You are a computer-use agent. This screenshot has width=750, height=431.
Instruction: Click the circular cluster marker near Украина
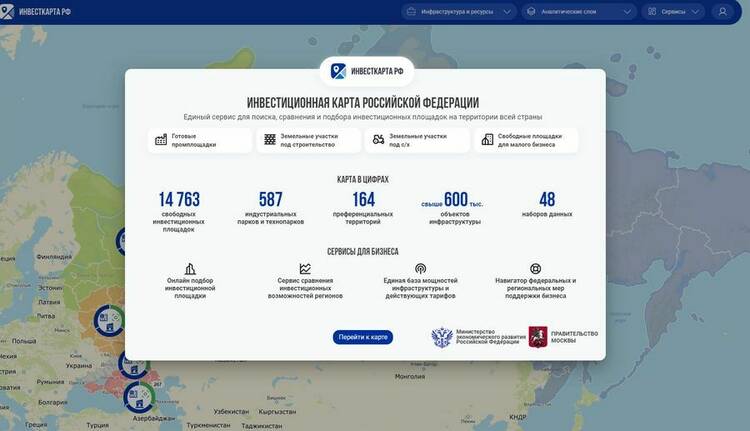133,365
